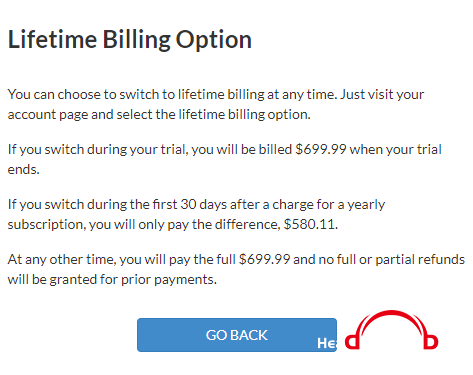This screenshot has width=473, height=375.
Task: Click the right earcup of the headphones logo
Action: click(x=431, y=342)
